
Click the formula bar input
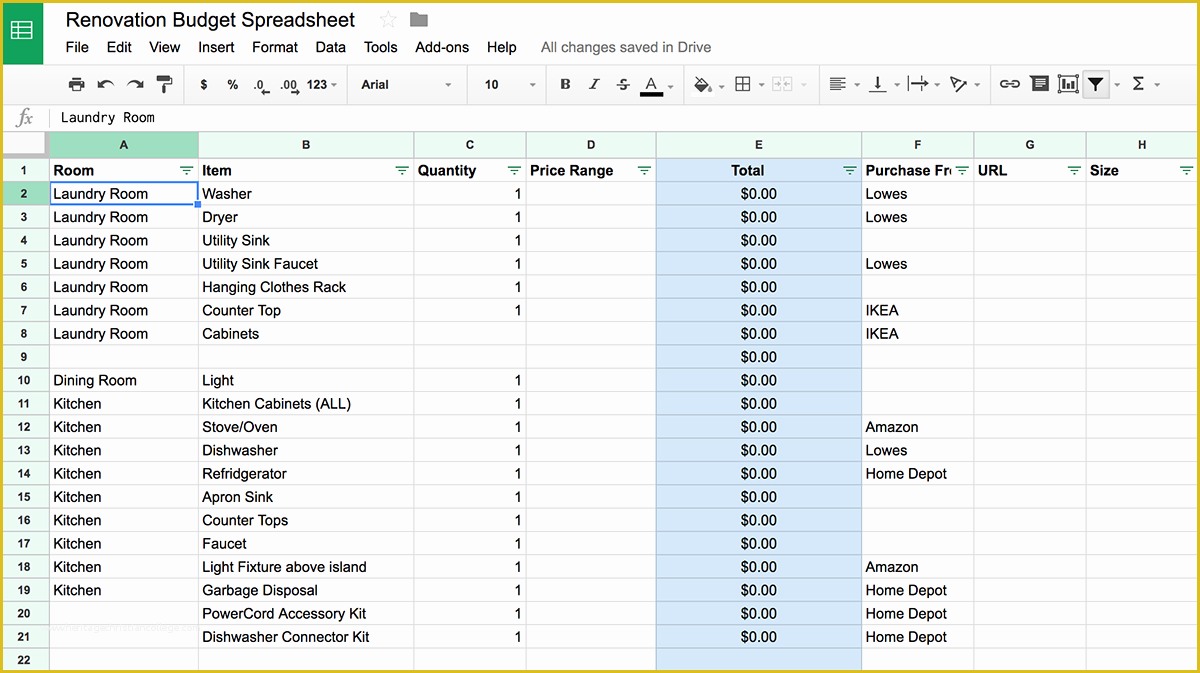point(625,118)
